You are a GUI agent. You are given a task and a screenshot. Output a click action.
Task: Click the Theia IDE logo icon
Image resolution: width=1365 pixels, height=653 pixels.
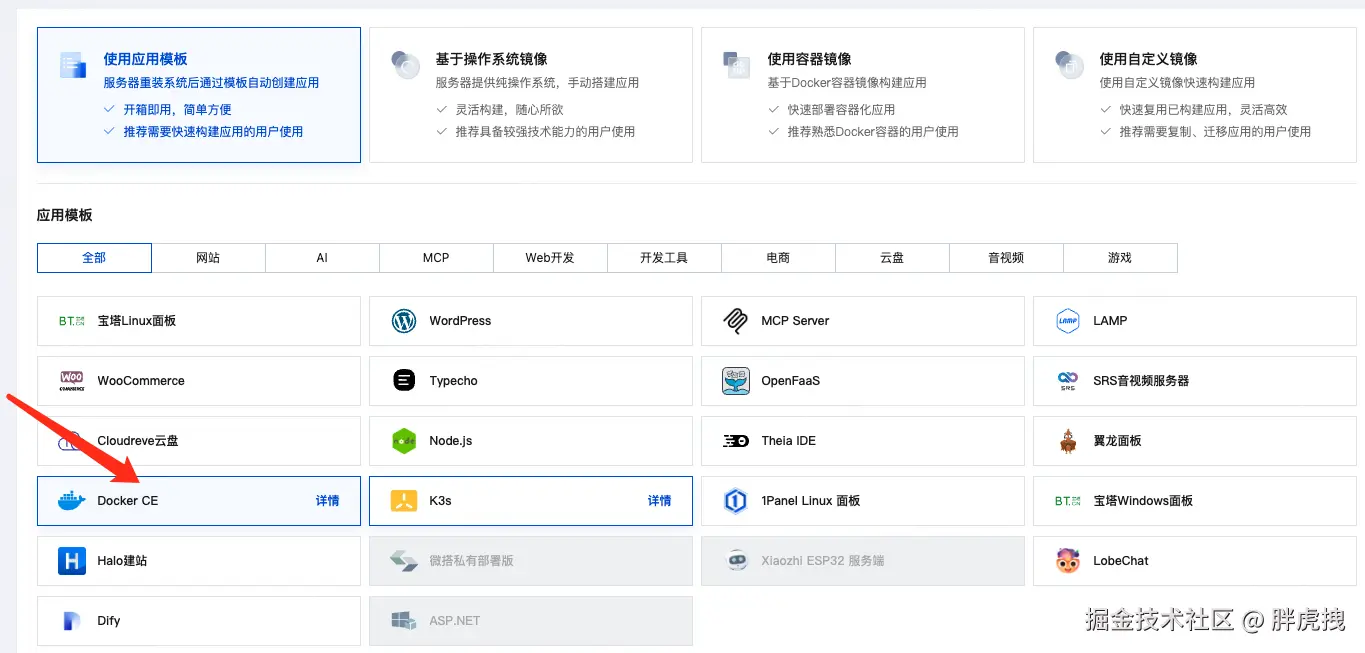[736, 441]
